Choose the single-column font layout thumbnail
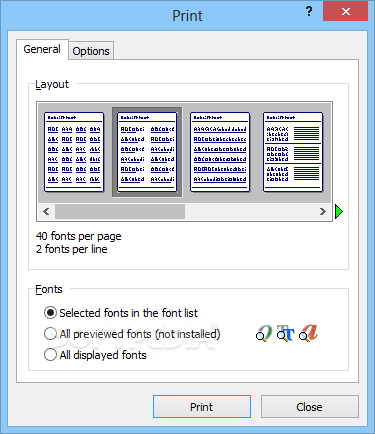Viewport: 375px width, 434px height. [x=220, y=152]
